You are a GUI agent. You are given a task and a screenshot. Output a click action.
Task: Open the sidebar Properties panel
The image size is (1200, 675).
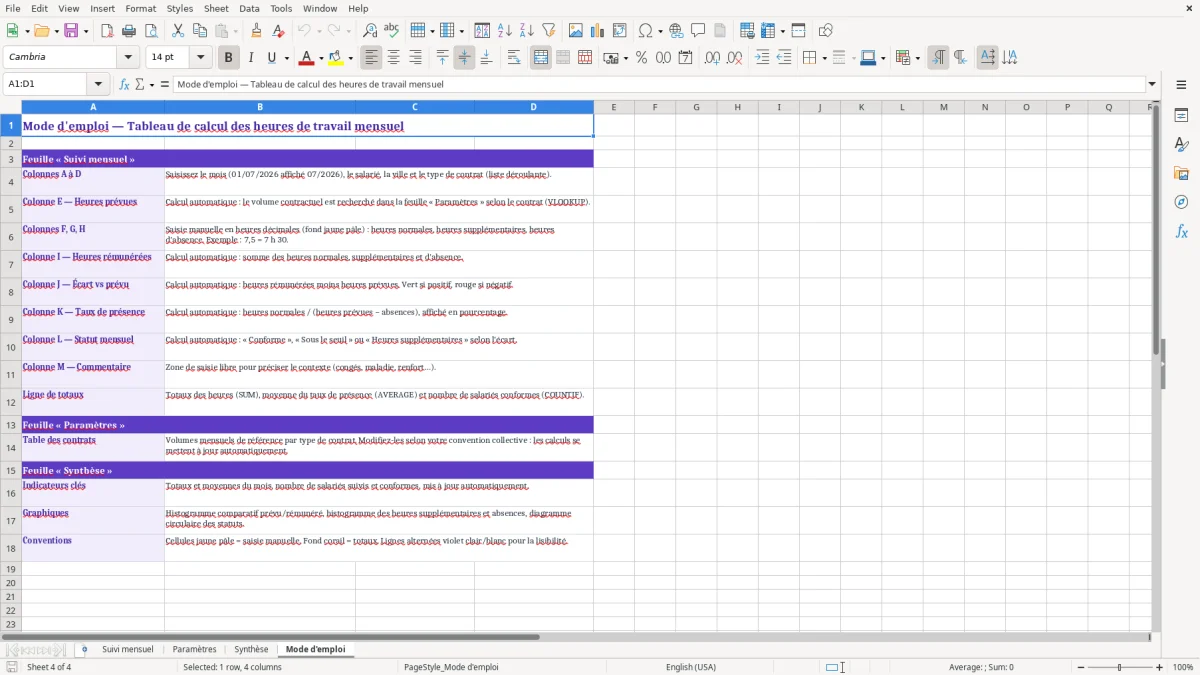[1181, 115]
